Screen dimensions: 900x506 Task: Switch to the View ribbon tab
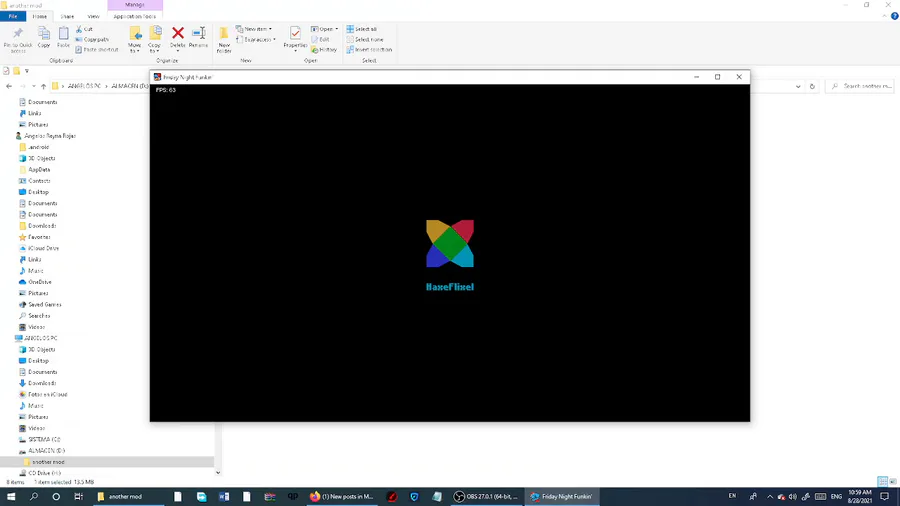point(93,16)
